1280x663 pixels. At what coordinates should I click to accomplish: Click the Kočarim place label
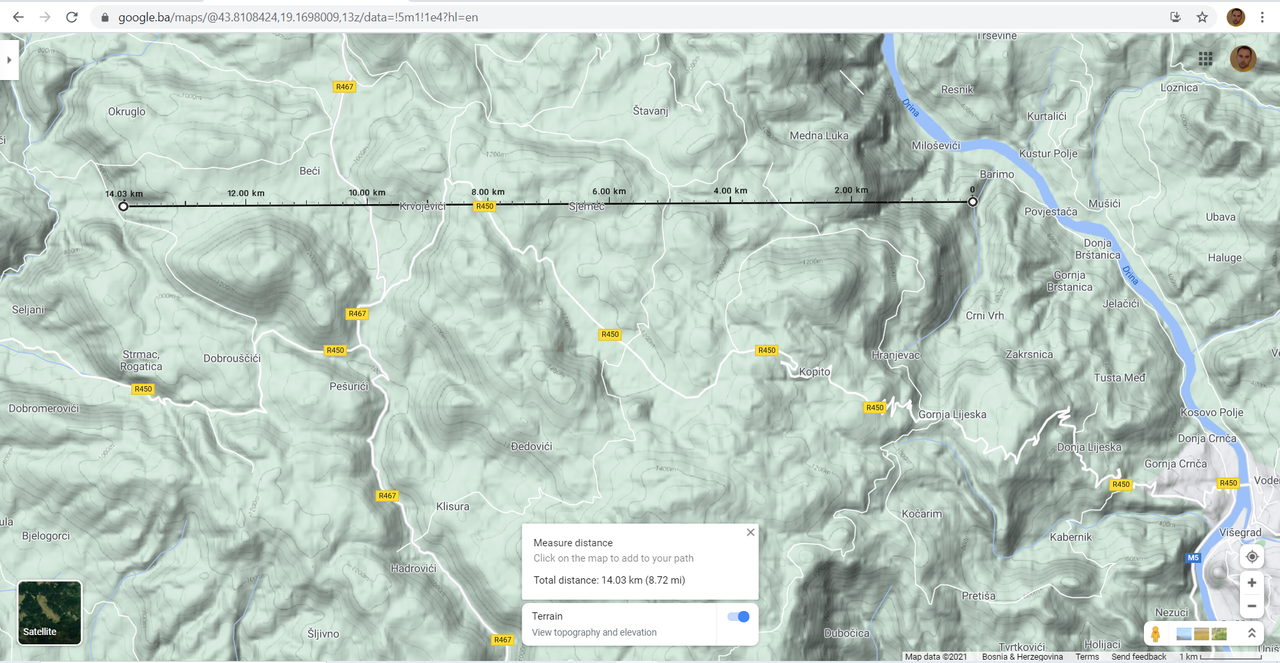click(x=922, y=514)
